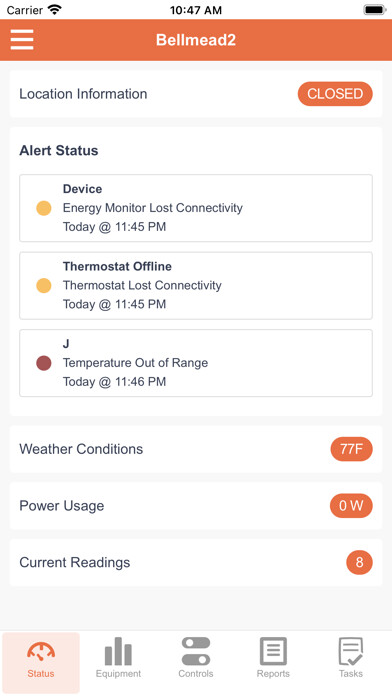Tap the 77F temperature badge

352,449
